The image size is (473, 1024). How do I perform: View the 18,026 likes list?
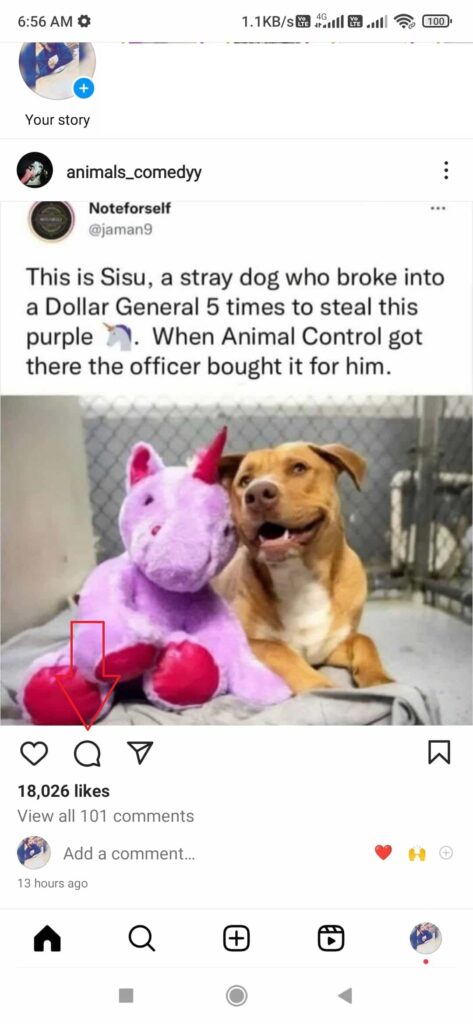coord(63,791)
